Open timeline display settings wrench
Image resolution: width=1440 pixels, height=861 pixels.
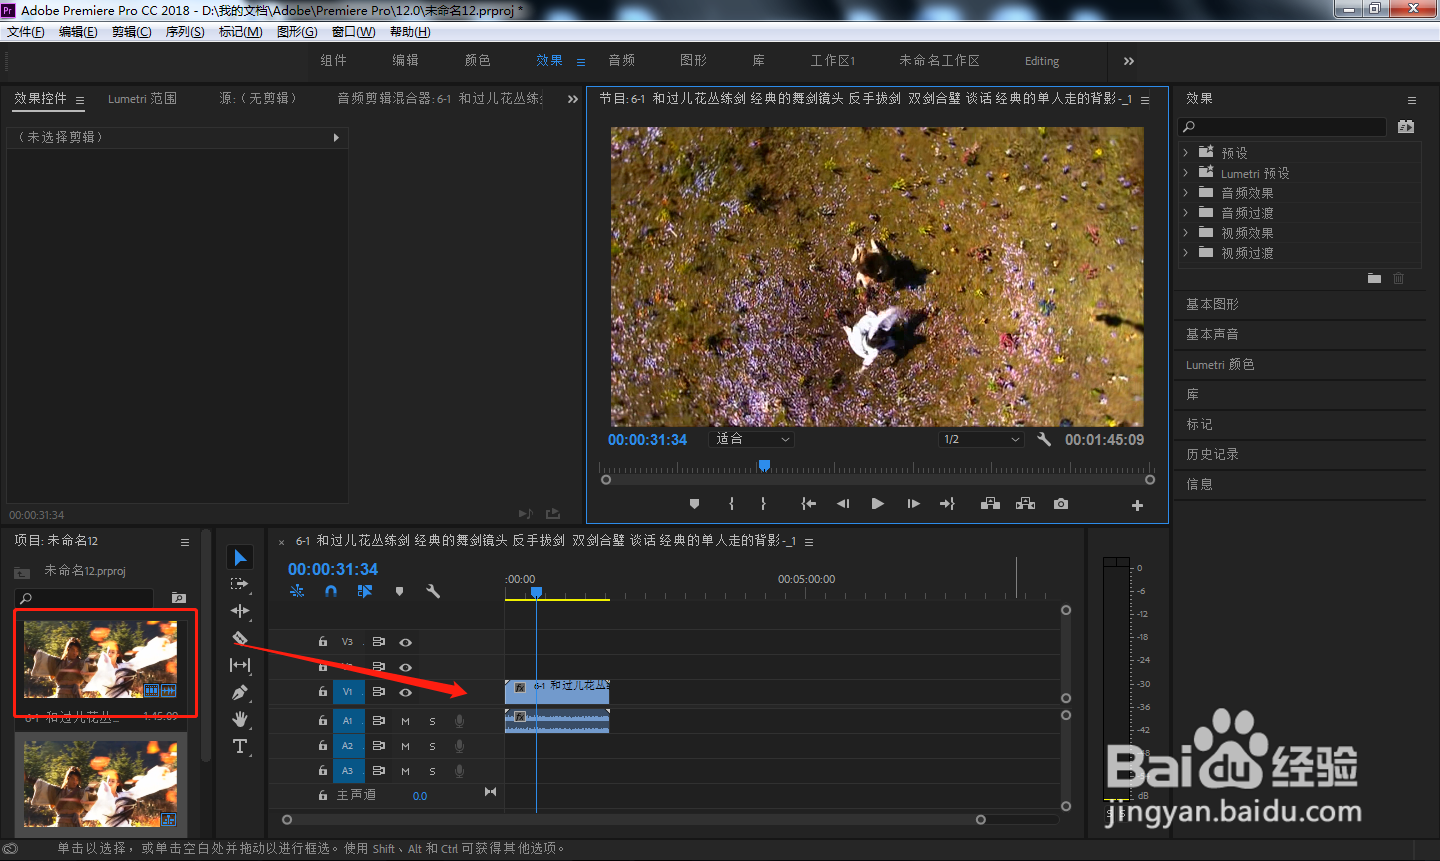tap(433, 591)
